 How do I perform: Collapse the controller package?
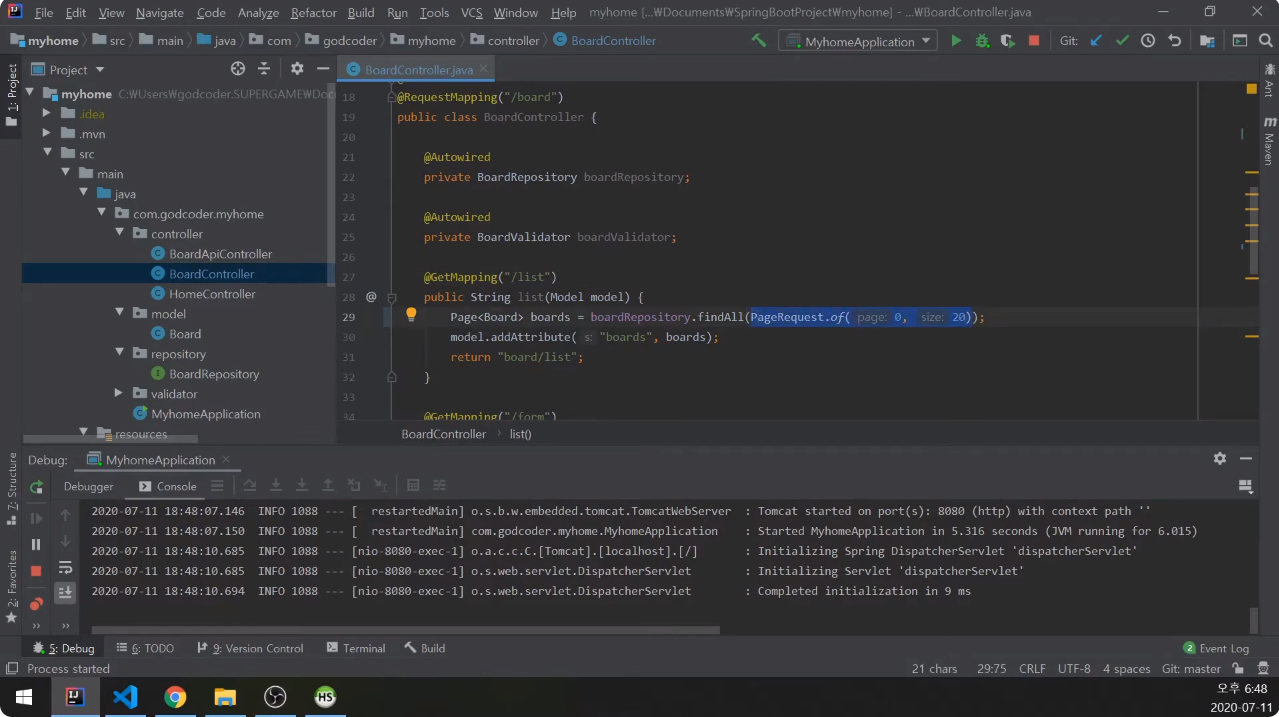coord(119,233)
